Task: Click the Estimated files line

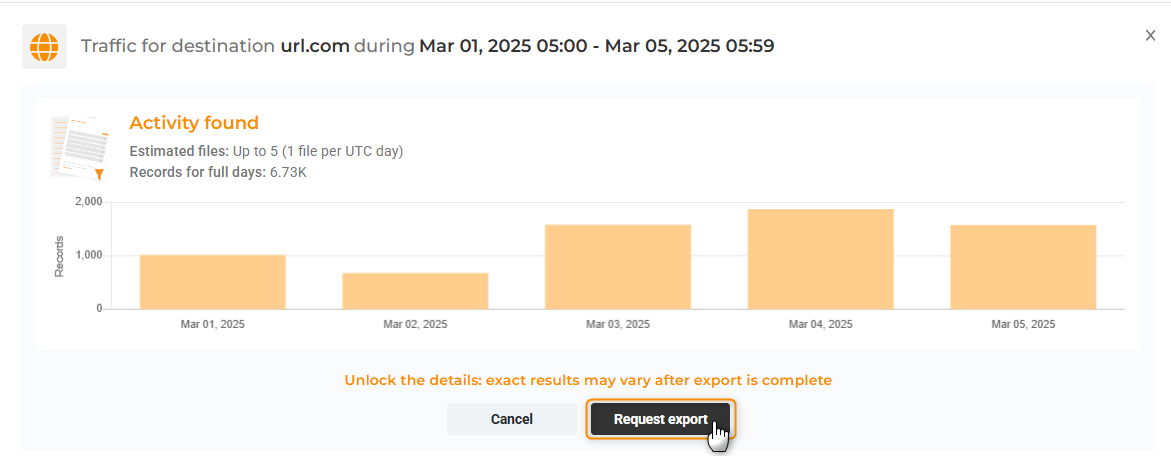Action: [266, 151]
